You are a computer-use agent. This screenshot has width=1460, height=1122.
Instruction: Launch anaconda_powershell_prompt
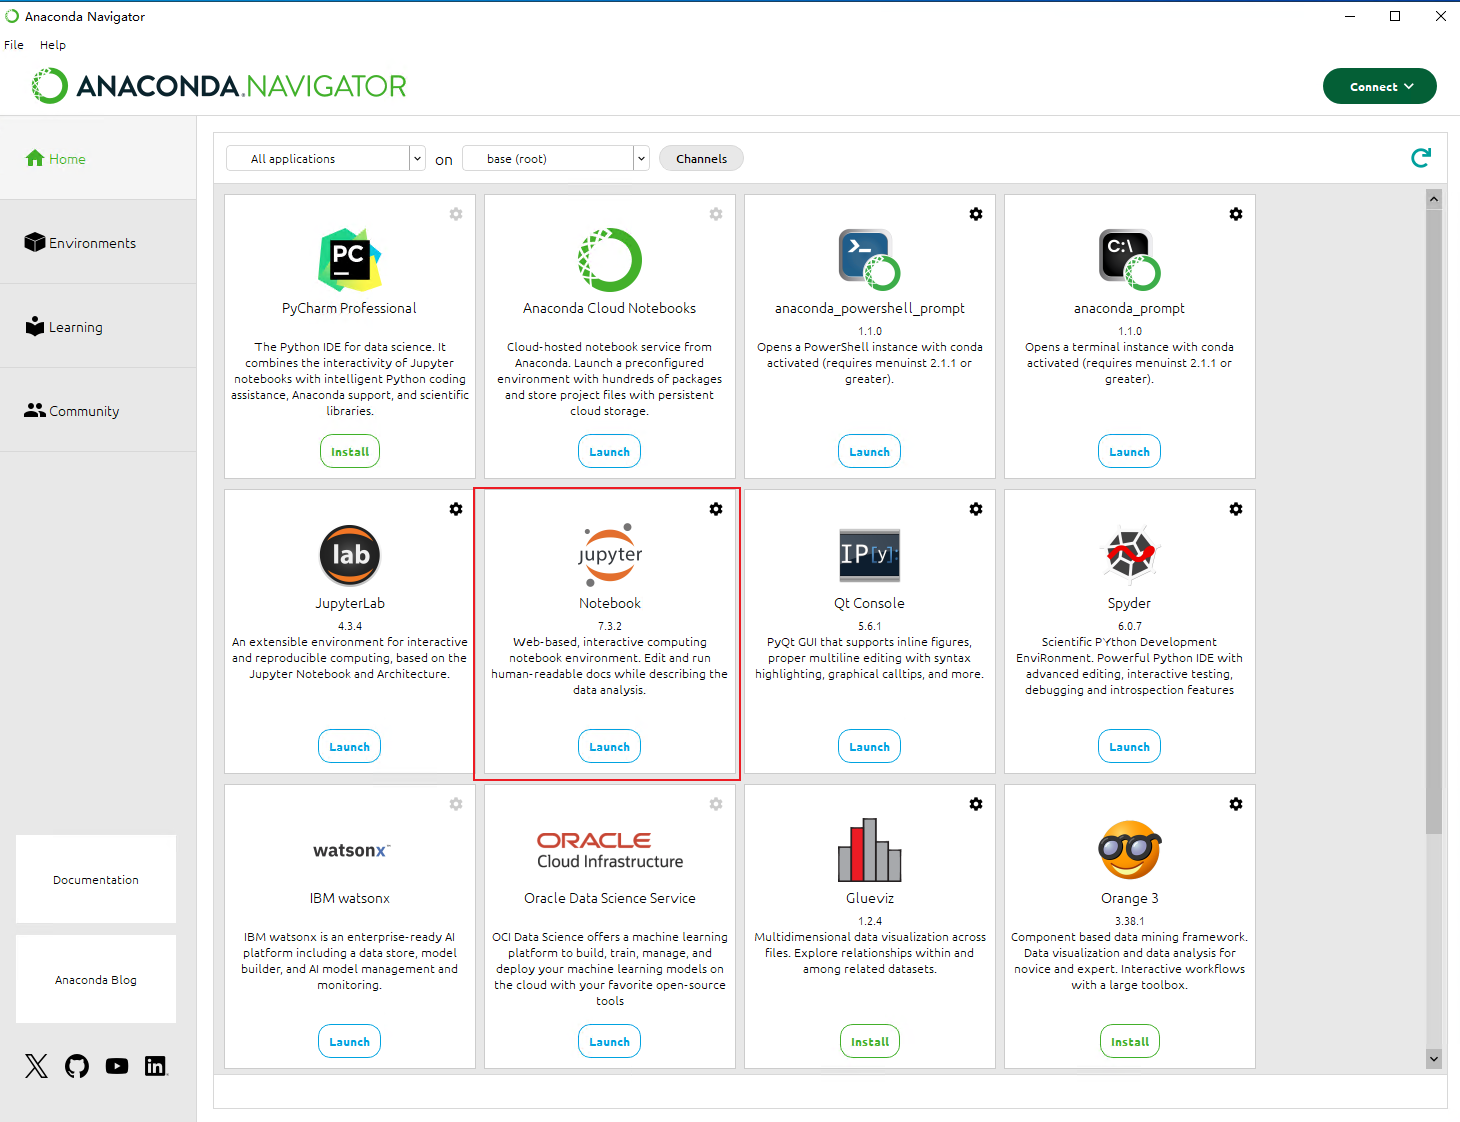point(870,451)
